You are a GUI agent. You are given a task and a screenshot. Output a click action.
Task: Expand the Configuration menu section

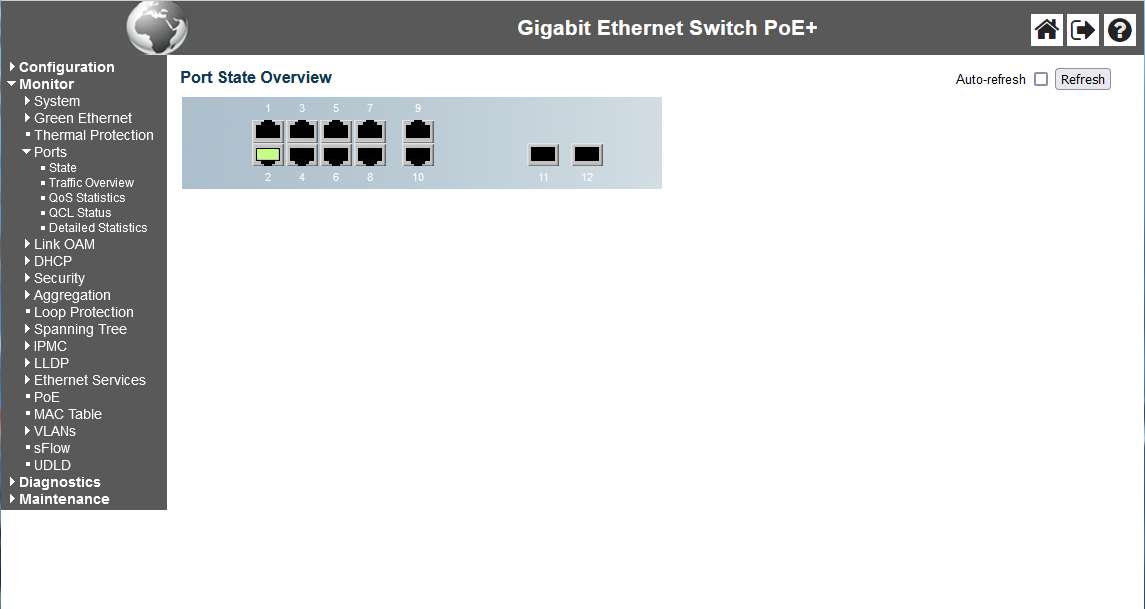click(66, 67)
